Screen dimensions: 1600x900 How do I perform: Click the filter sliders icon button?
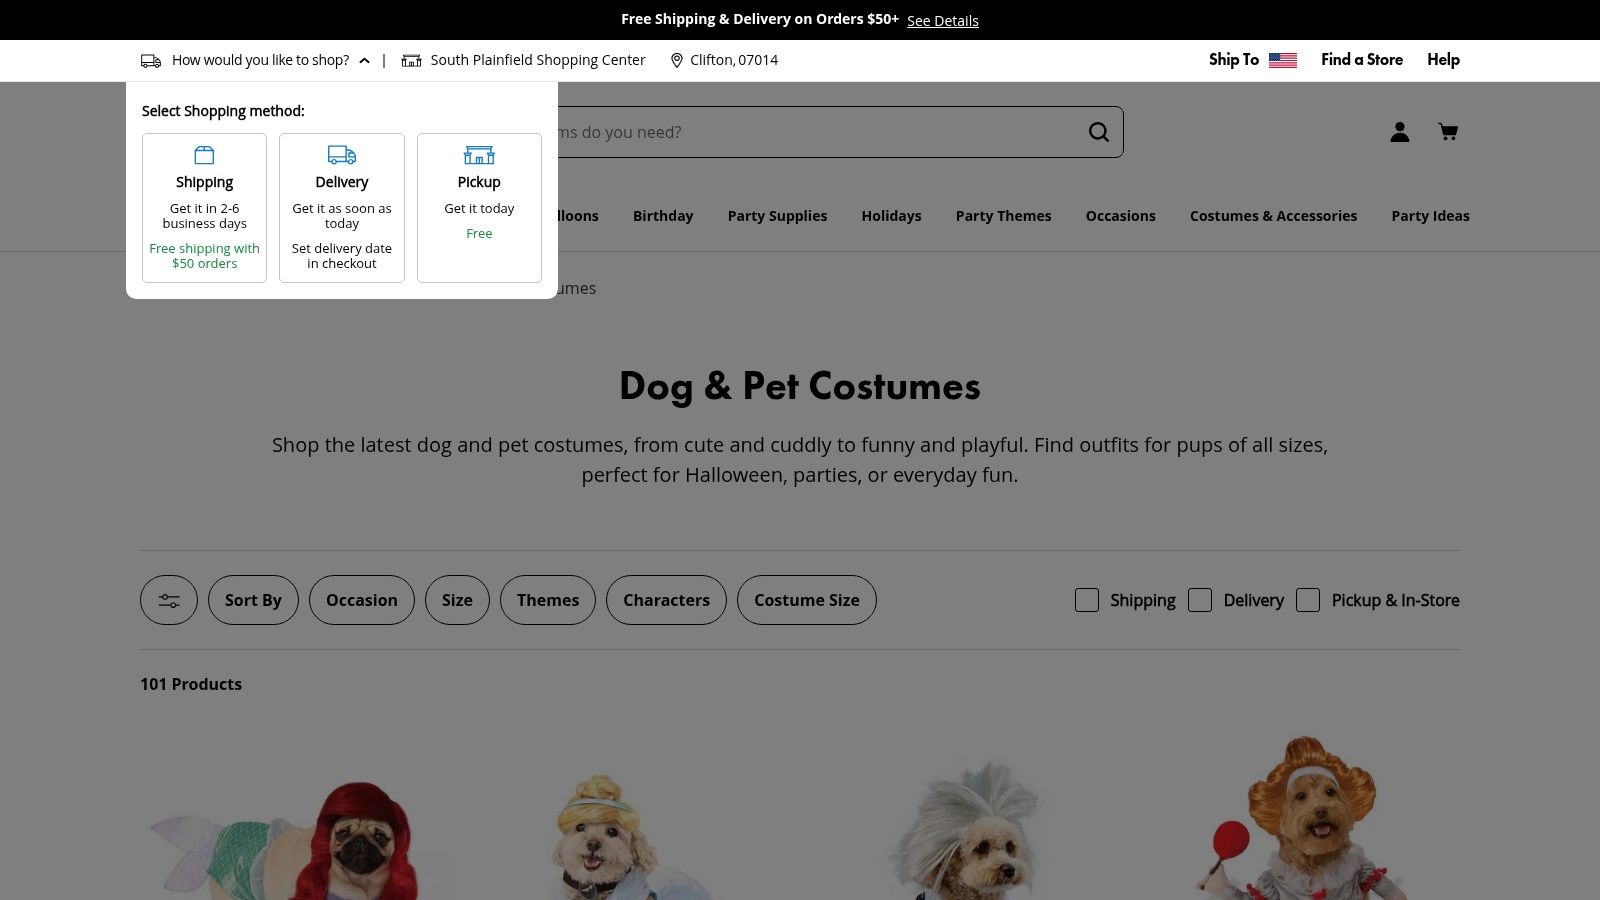point(169,600)
